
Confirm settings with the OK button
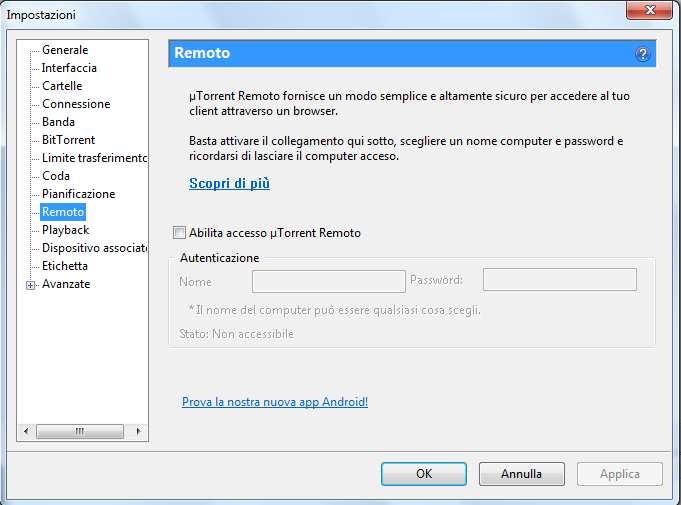[x=424, y=474]
